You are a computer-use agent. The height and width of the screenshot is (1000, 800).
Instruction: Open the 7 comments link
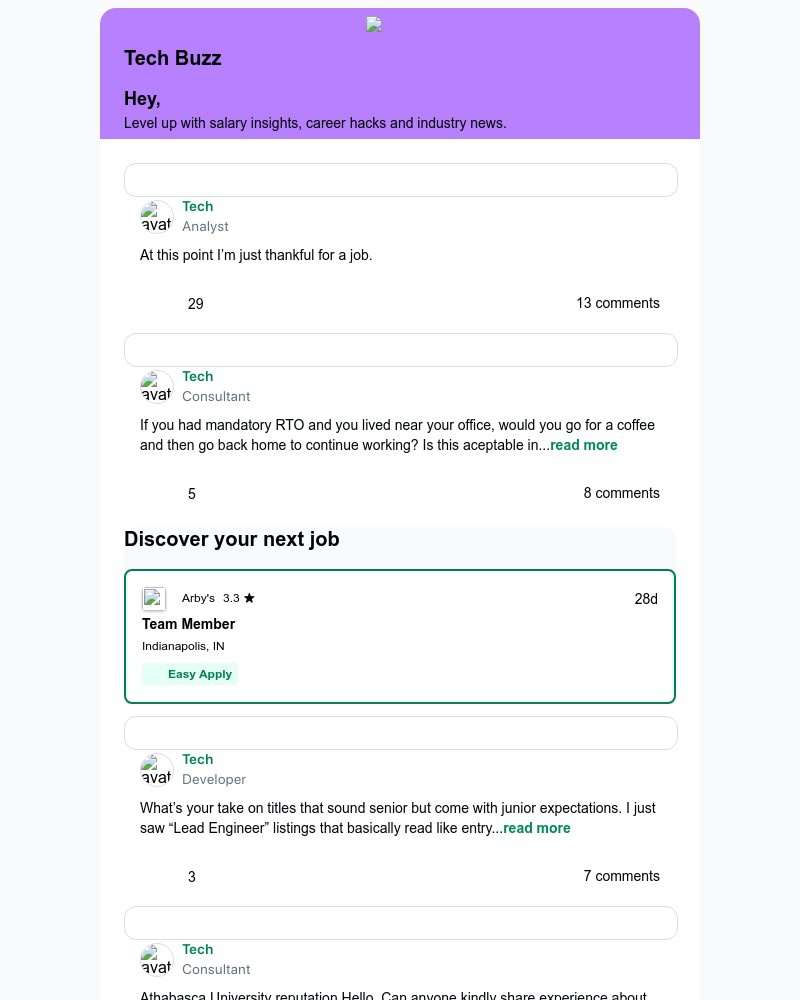click(x=622, y=877)
